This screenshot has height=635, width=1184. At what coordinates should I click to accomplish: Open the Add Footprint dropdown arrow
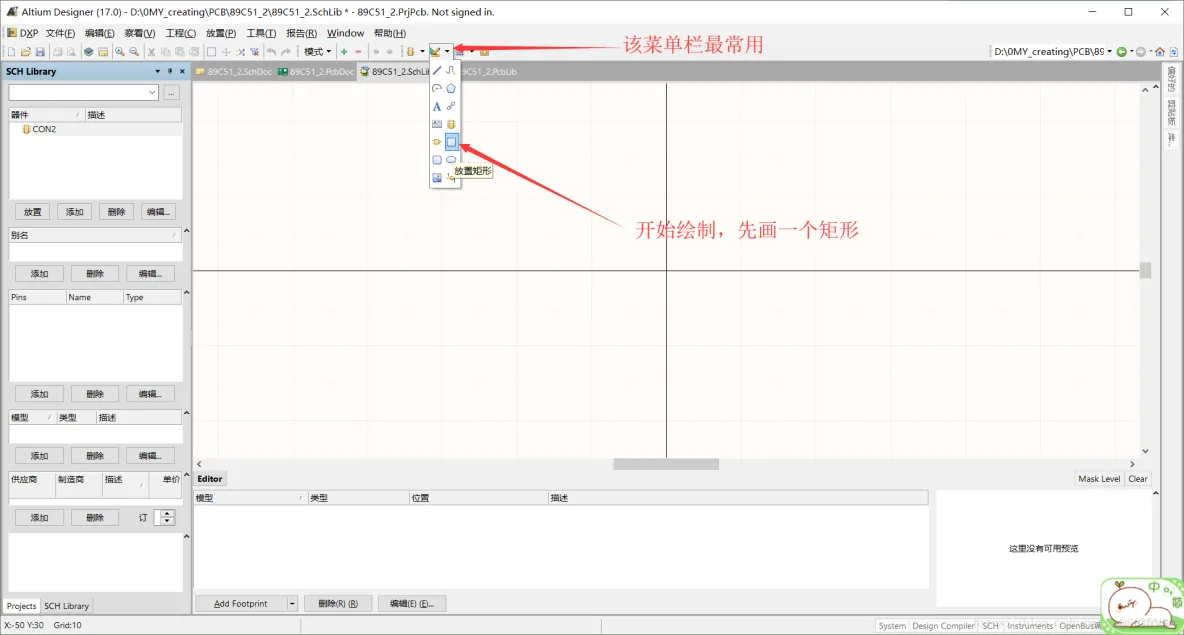pos(292,603)
